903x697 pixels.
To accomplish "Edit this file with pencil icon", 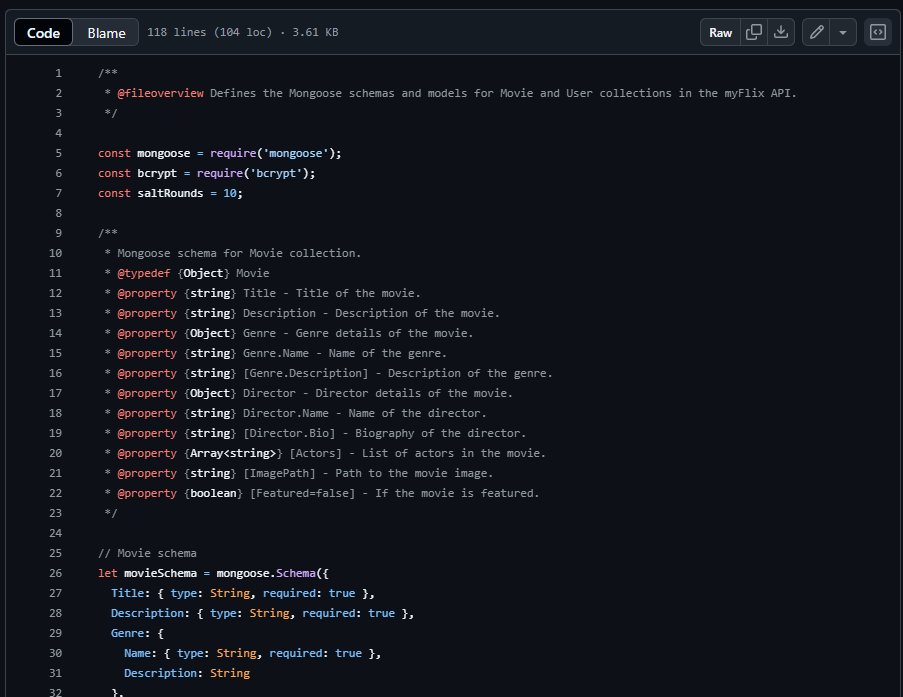I will point(816,32).
